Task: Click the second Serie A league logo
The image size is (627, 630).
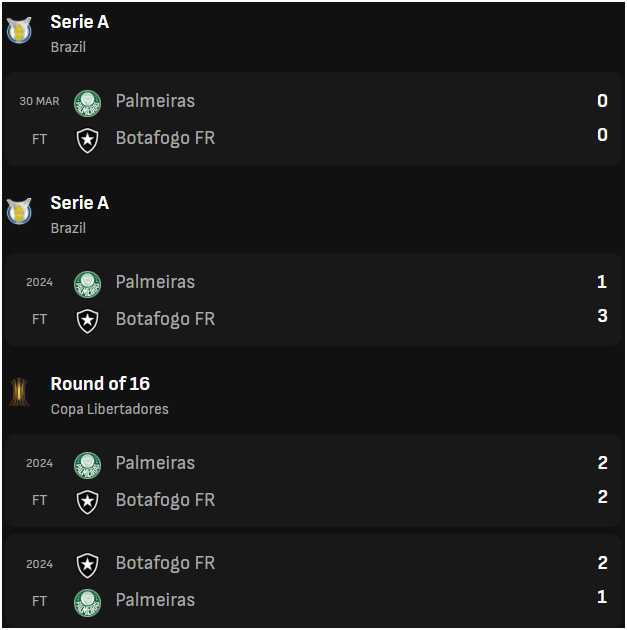Action: click(x=19, y=211)
